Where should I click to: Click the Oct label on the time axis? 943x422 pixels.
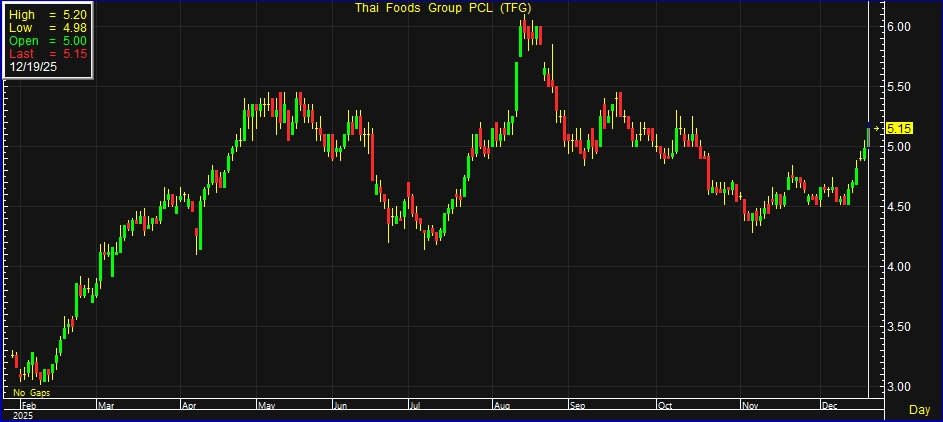click(x=665, y=406)
